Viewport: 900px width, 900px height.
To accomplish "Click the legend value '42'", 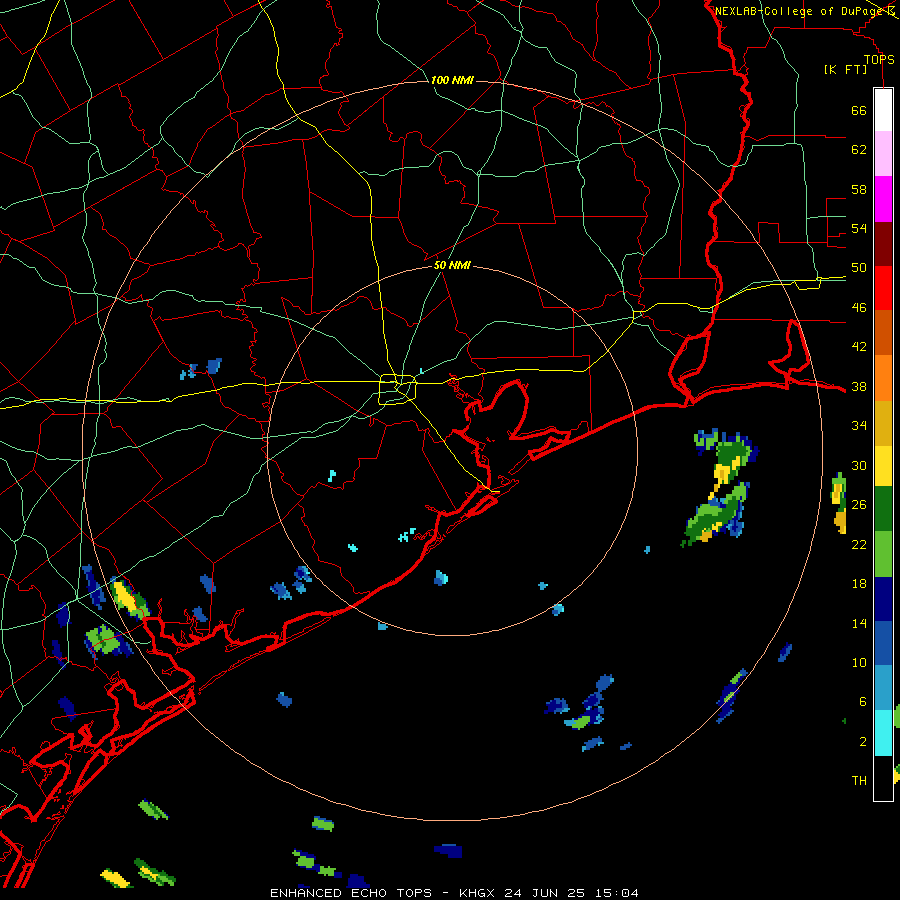I will (859, 347).
